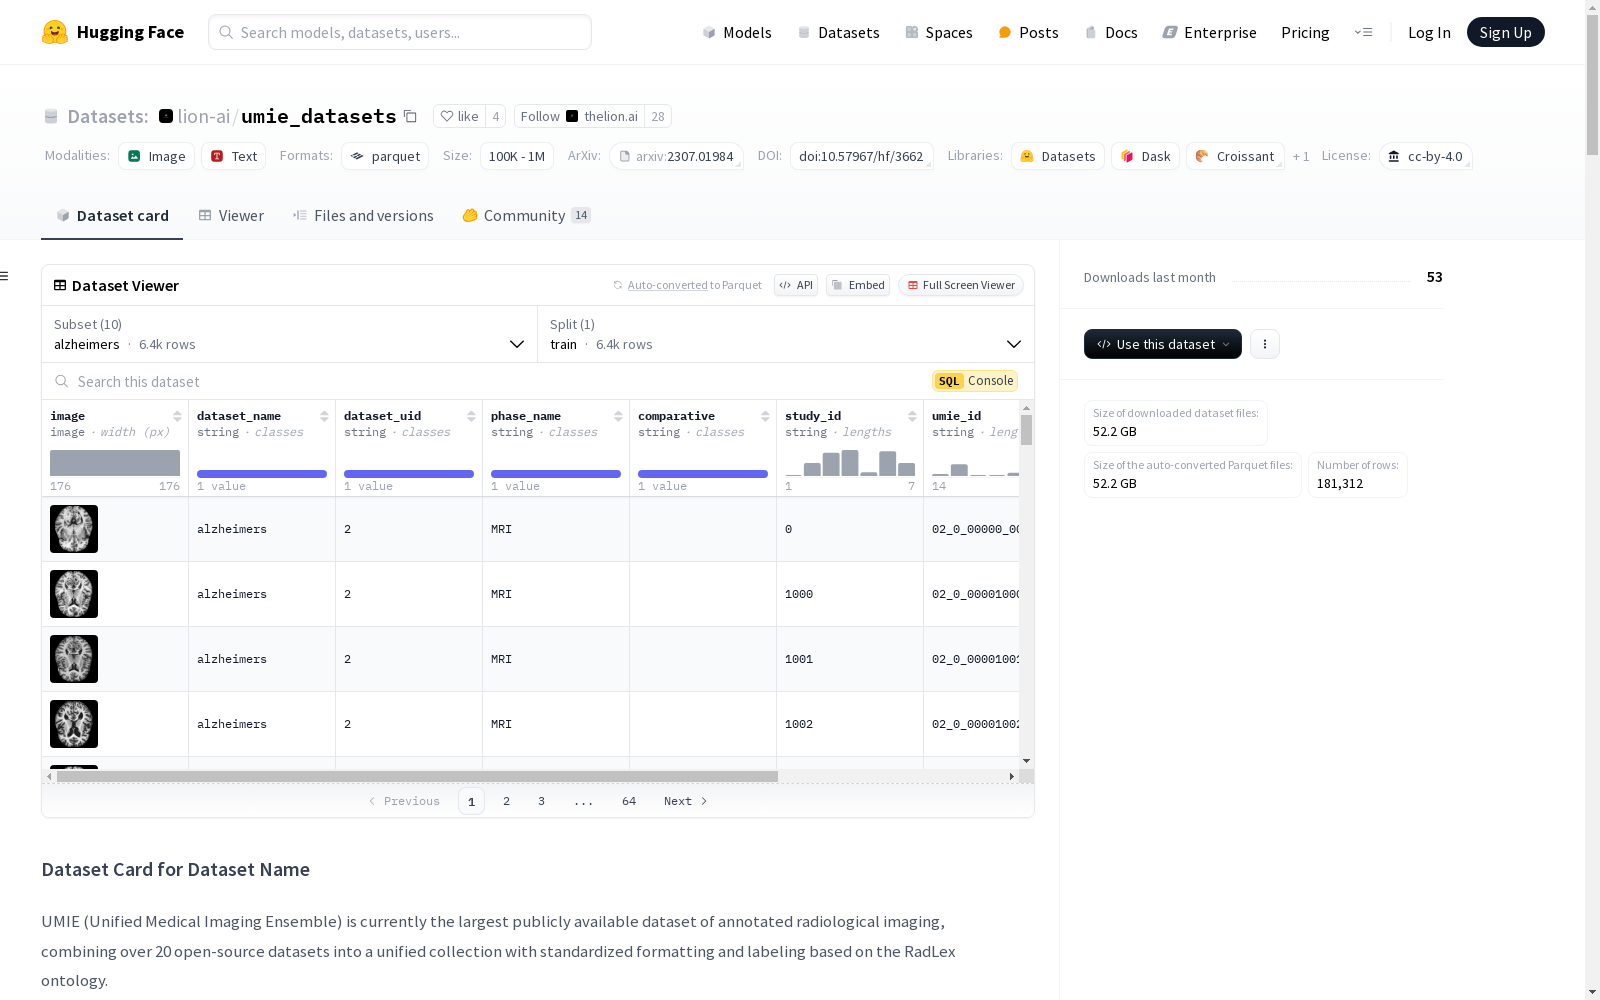Open the MRI thumbnail in study 1002 row
The image size is (1600, 1000).
click(74, 724)
